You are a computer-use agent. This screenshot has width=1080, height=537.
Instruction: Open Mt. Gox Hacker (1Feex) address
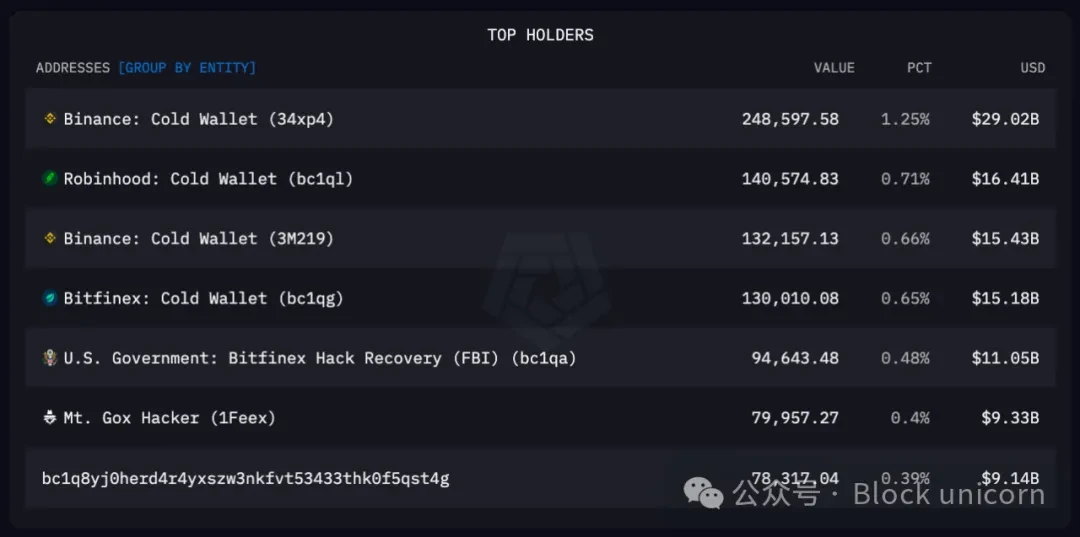(x=169, y=418)
